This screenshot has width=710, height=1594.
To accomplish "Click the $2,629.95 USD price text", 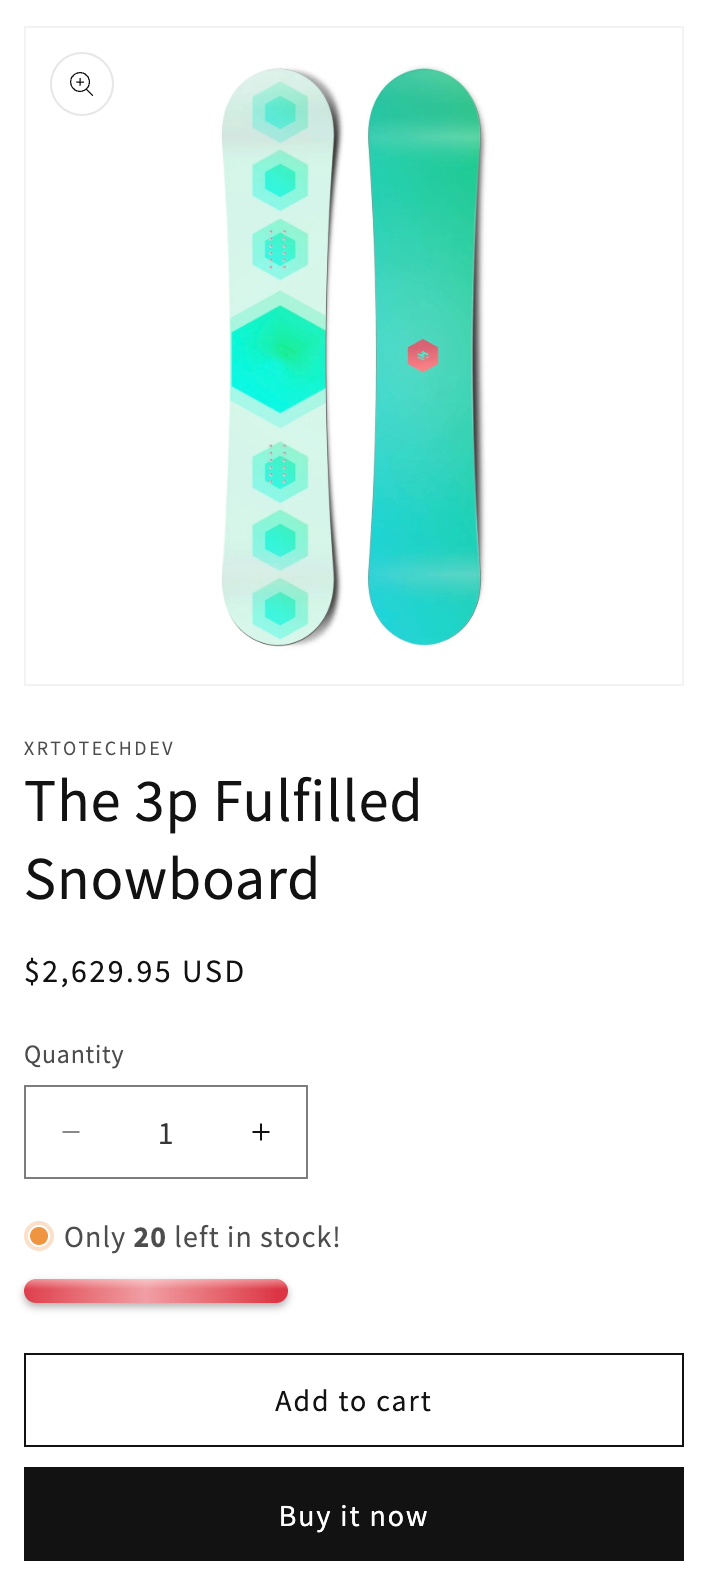I will (135, 971).
